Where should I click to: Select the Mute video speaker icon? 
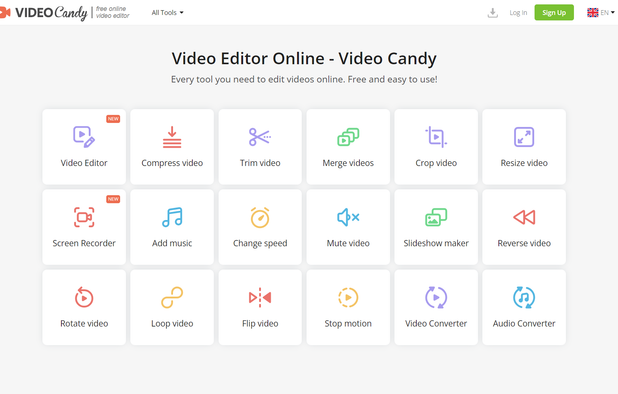pyautogui.click(x=348, y=217)
